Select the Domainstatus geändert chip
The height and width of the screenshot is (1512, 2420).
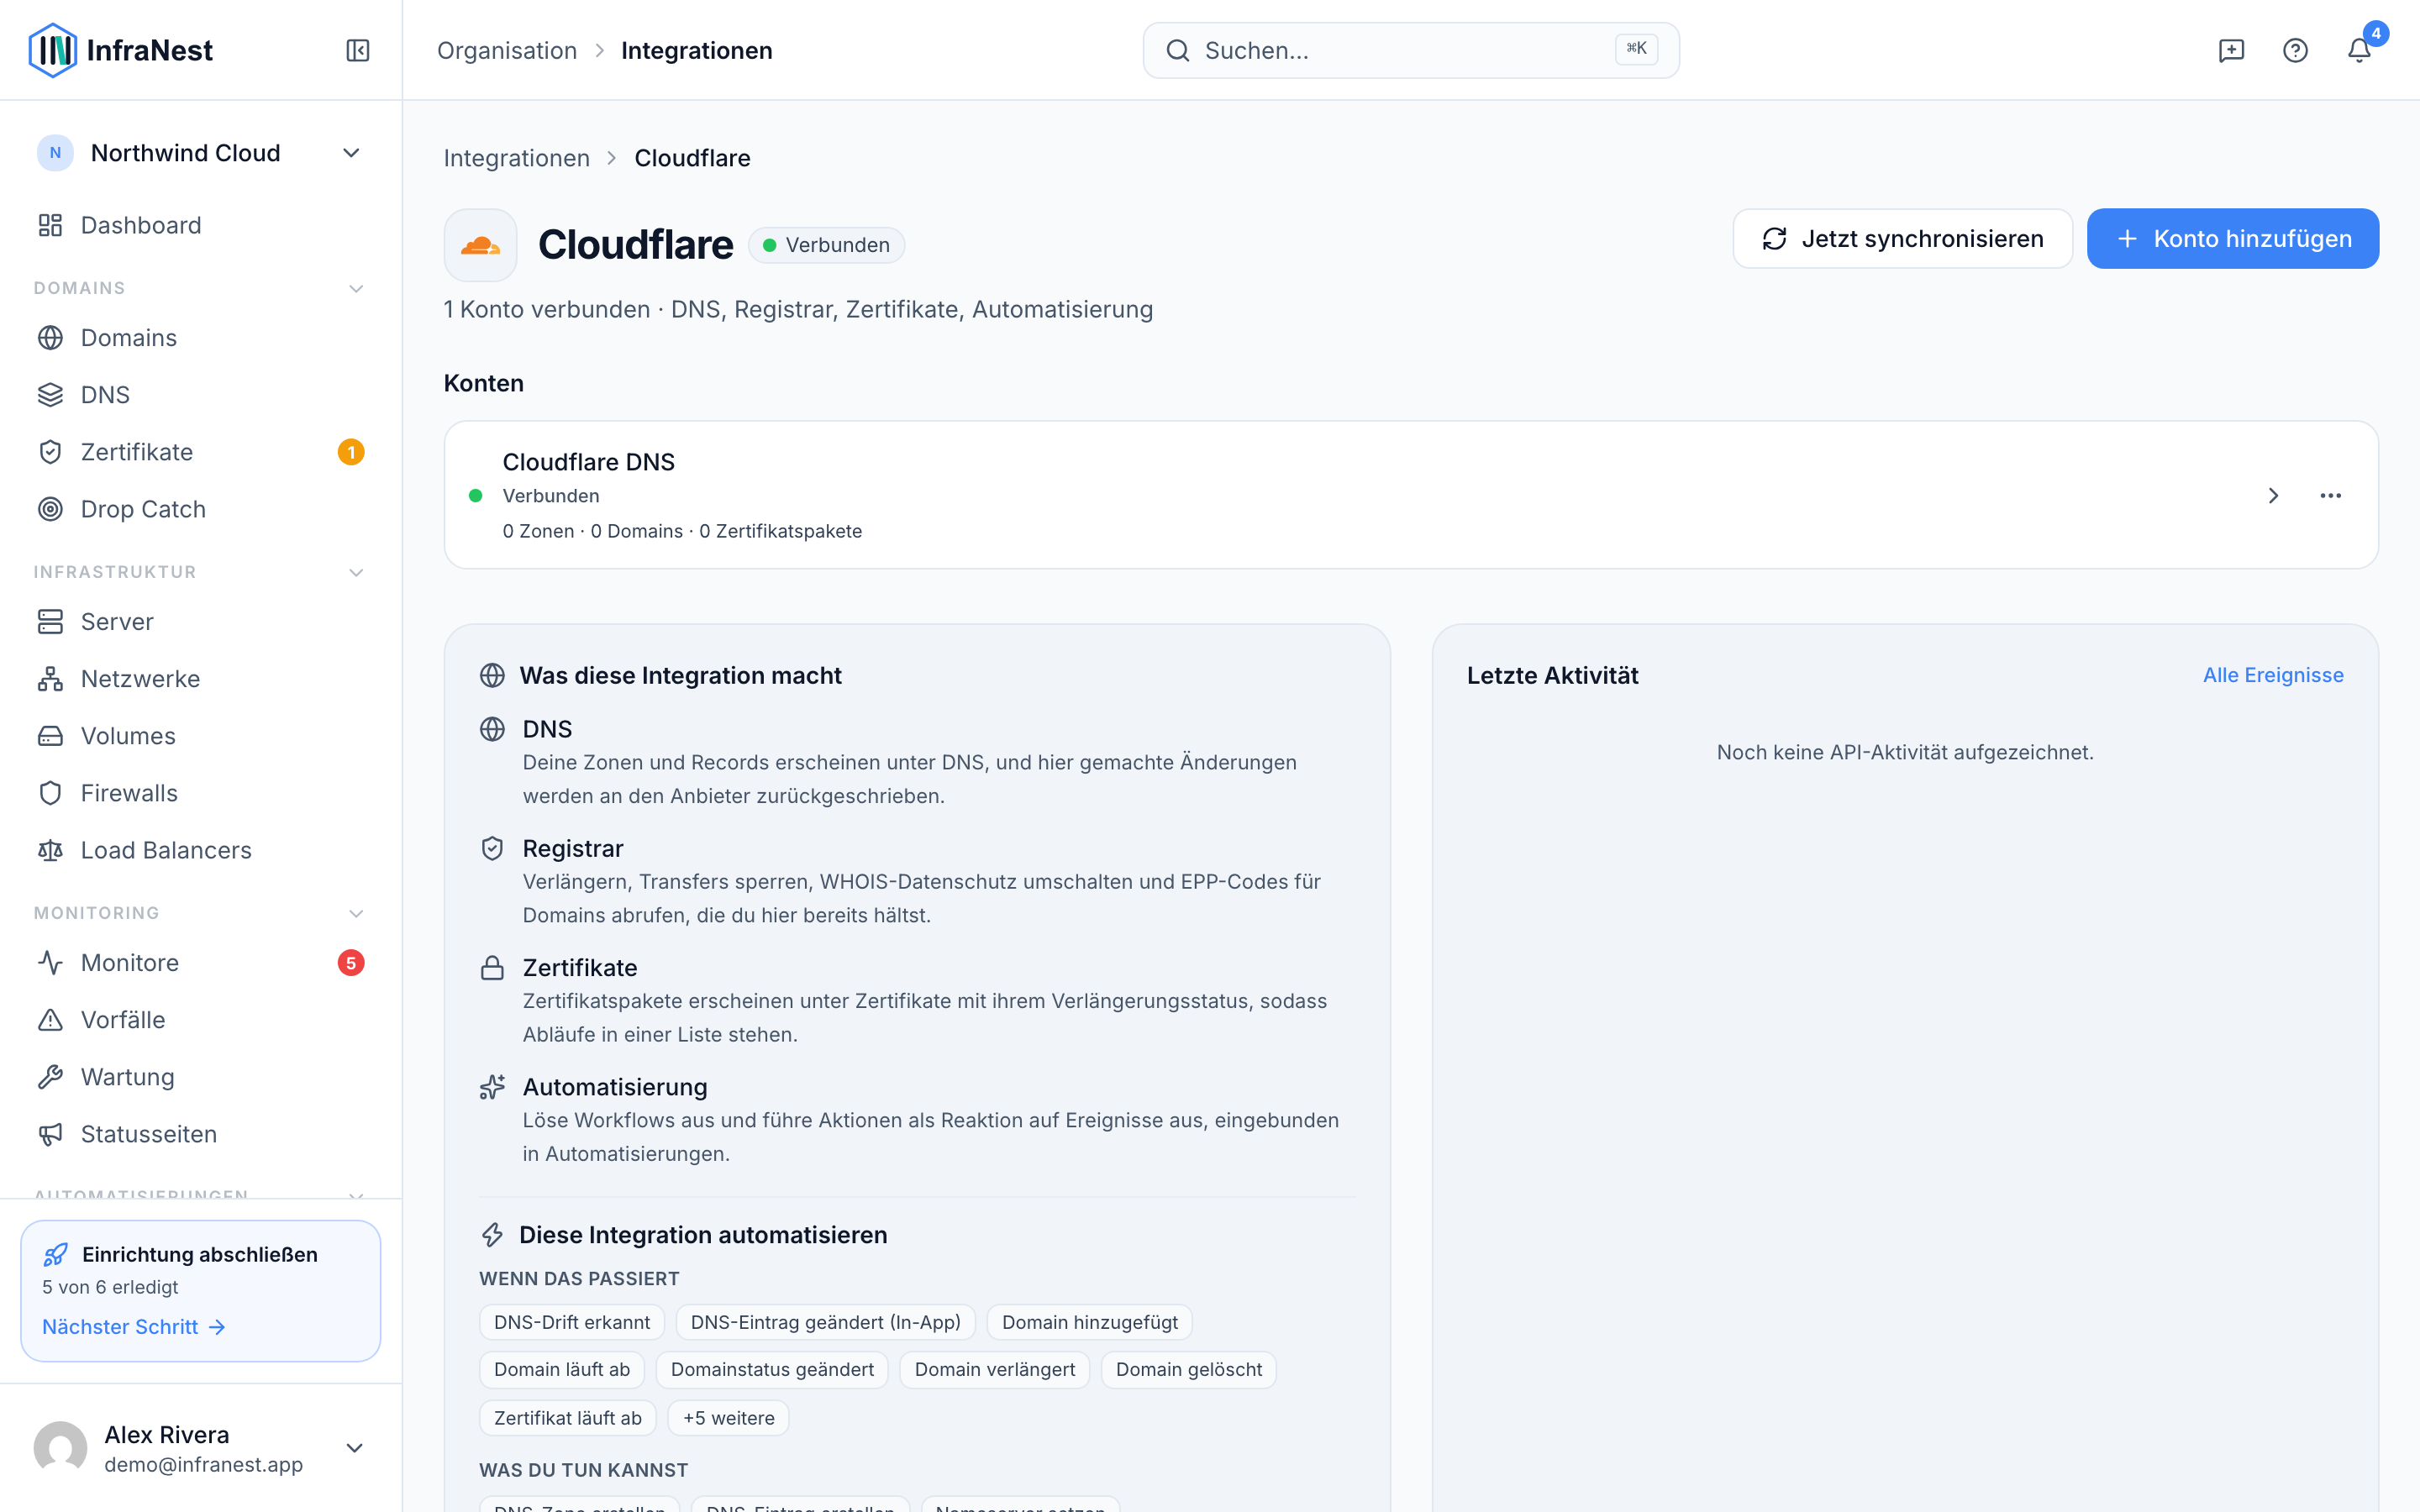(772, 1369)
